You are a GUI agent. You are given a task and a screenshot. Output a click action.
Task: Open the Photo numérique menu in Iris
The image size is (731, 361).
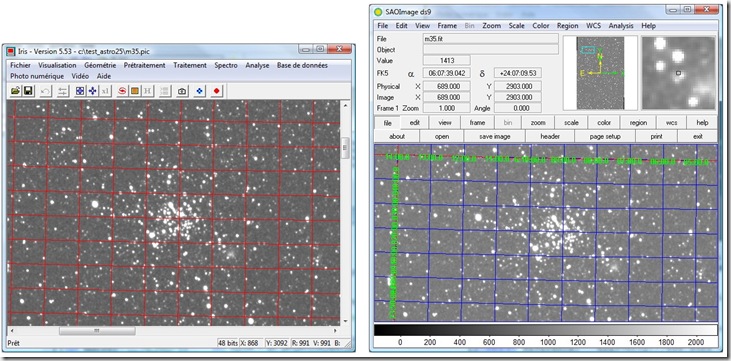(37, 76)
